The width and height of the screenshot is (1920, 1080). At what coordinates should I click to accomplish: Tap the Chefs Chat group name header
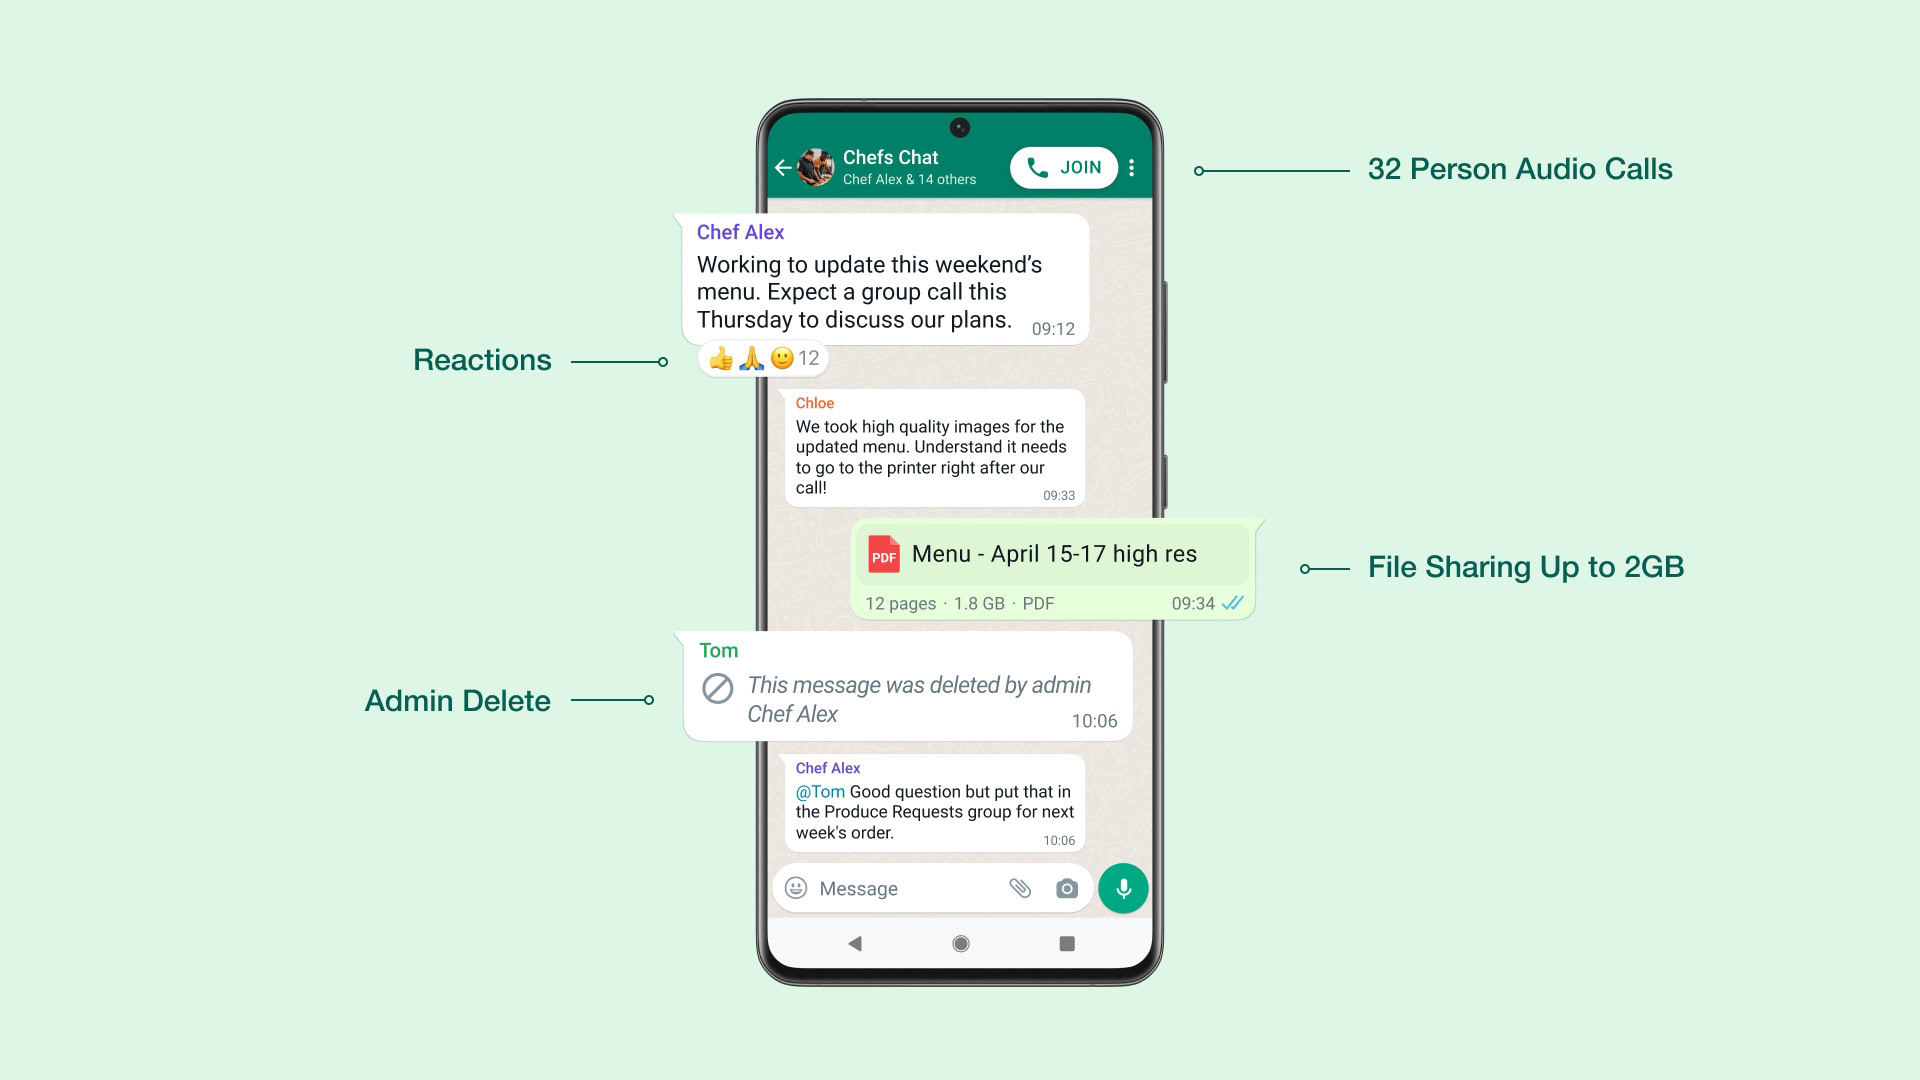point(893,158)
